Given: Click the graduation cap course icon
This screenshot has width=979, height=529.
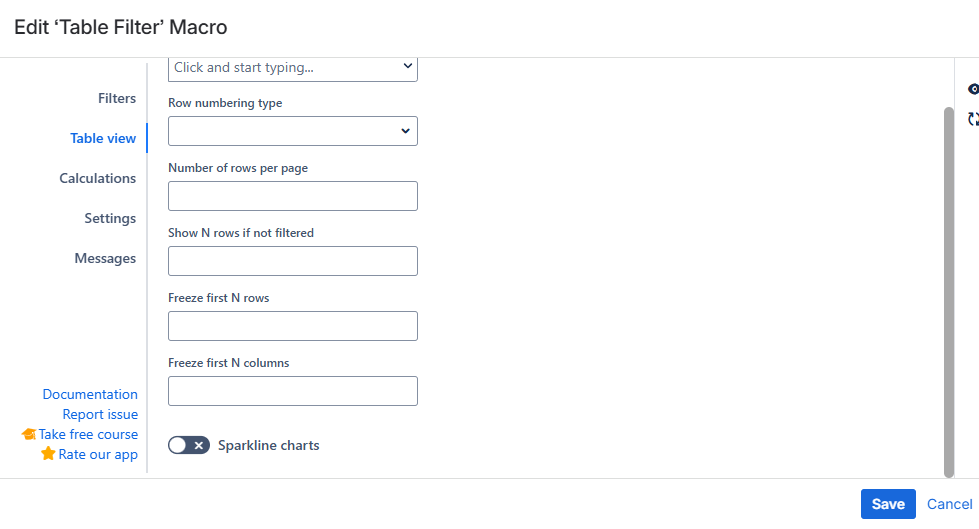Looking at the screenshot, I should [x=29, y=434].
